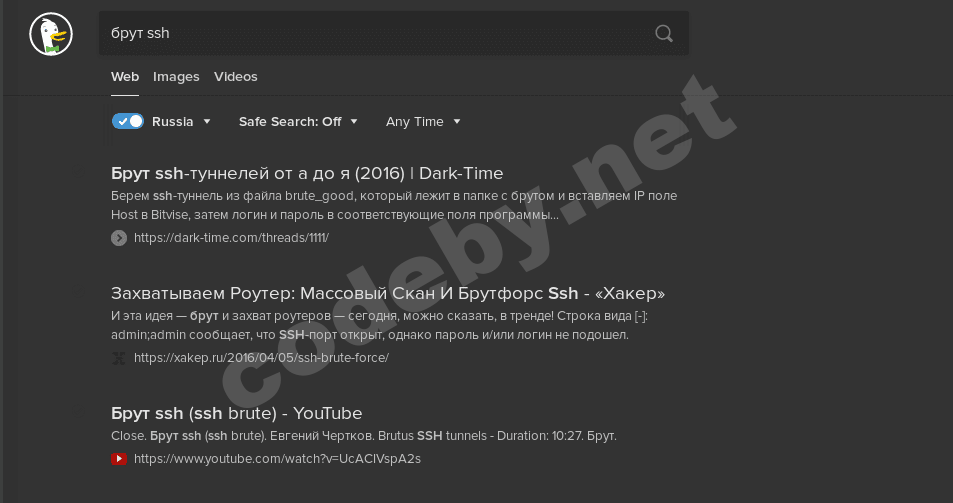The image size is (953, 503).
Task: Click snippet text starting "И эта идея — брут"
Action: point(379,326)
